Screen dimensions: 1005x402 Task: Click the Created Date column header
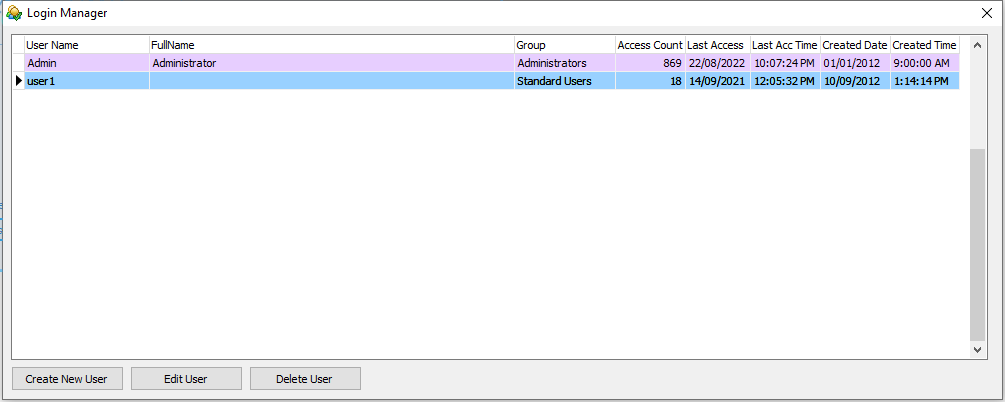coord(855,45)
